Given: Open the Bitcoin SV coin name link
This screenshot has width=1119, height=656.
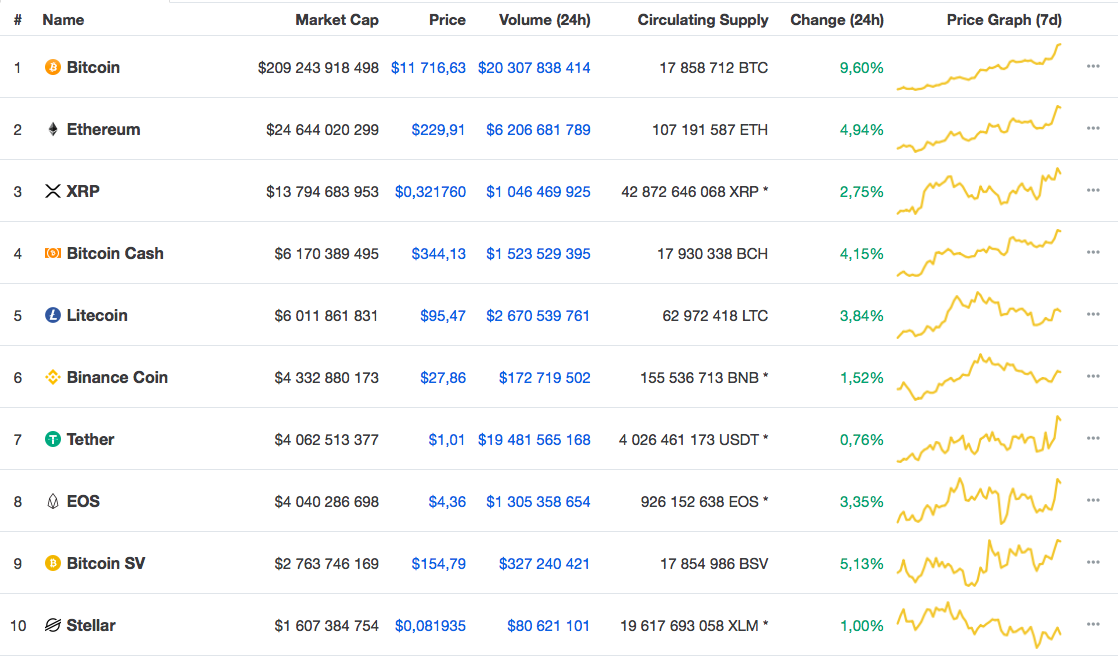Looking at the screenshot, I should (106, 563).
